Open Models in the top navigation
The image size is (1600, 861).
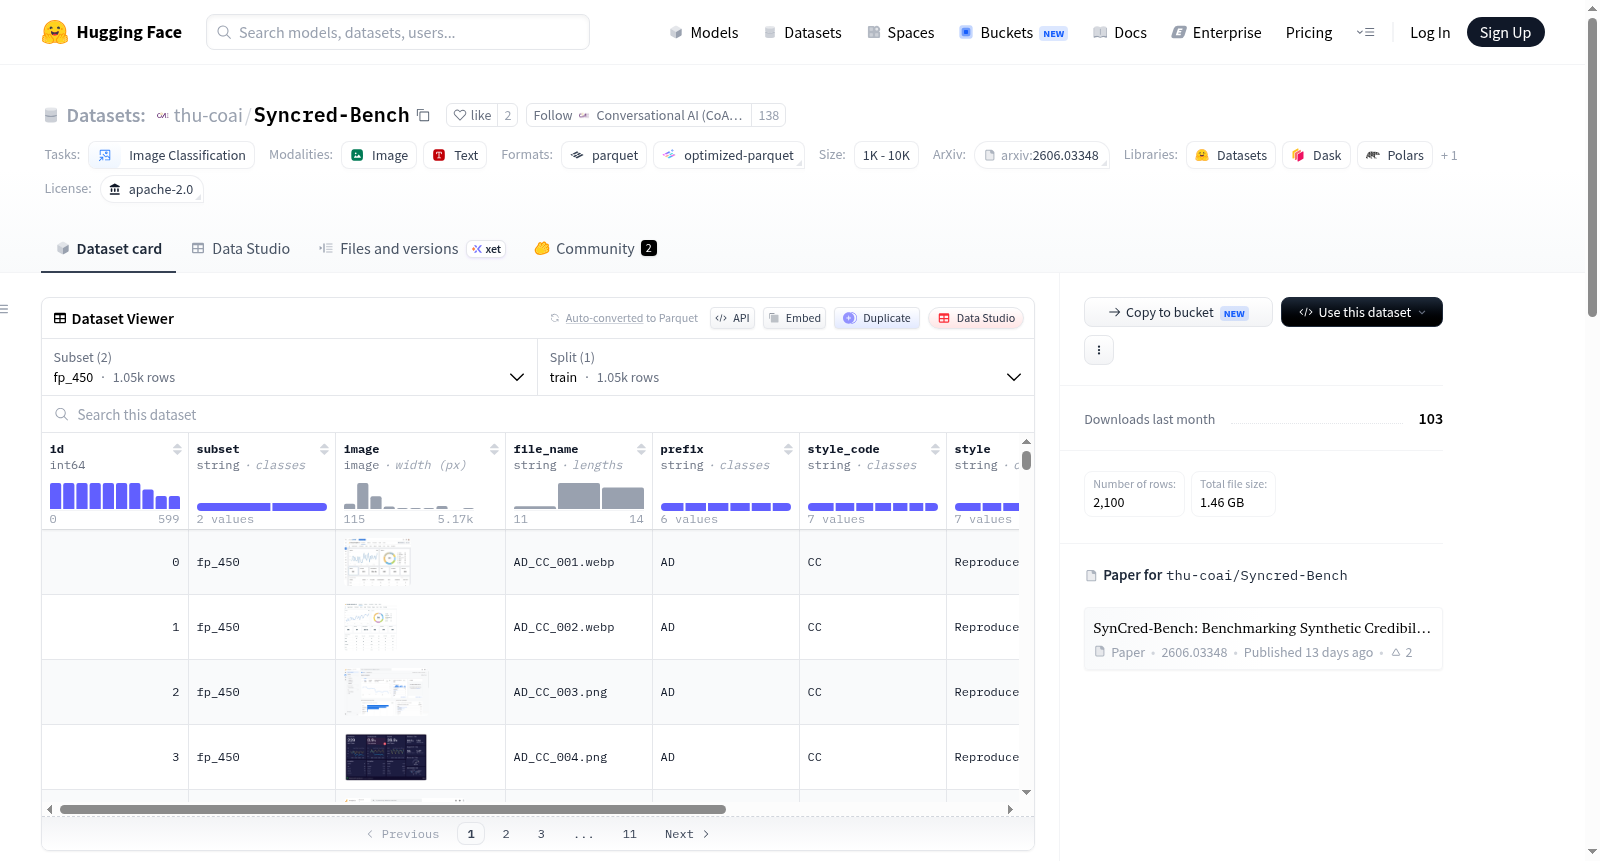(704, 32)
